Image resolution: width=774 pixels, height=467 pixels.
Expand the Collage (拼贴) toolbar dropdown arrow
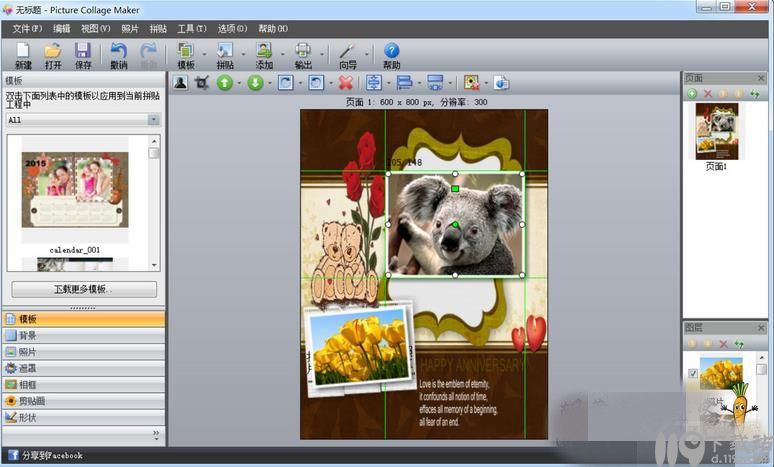coord(243,54)
